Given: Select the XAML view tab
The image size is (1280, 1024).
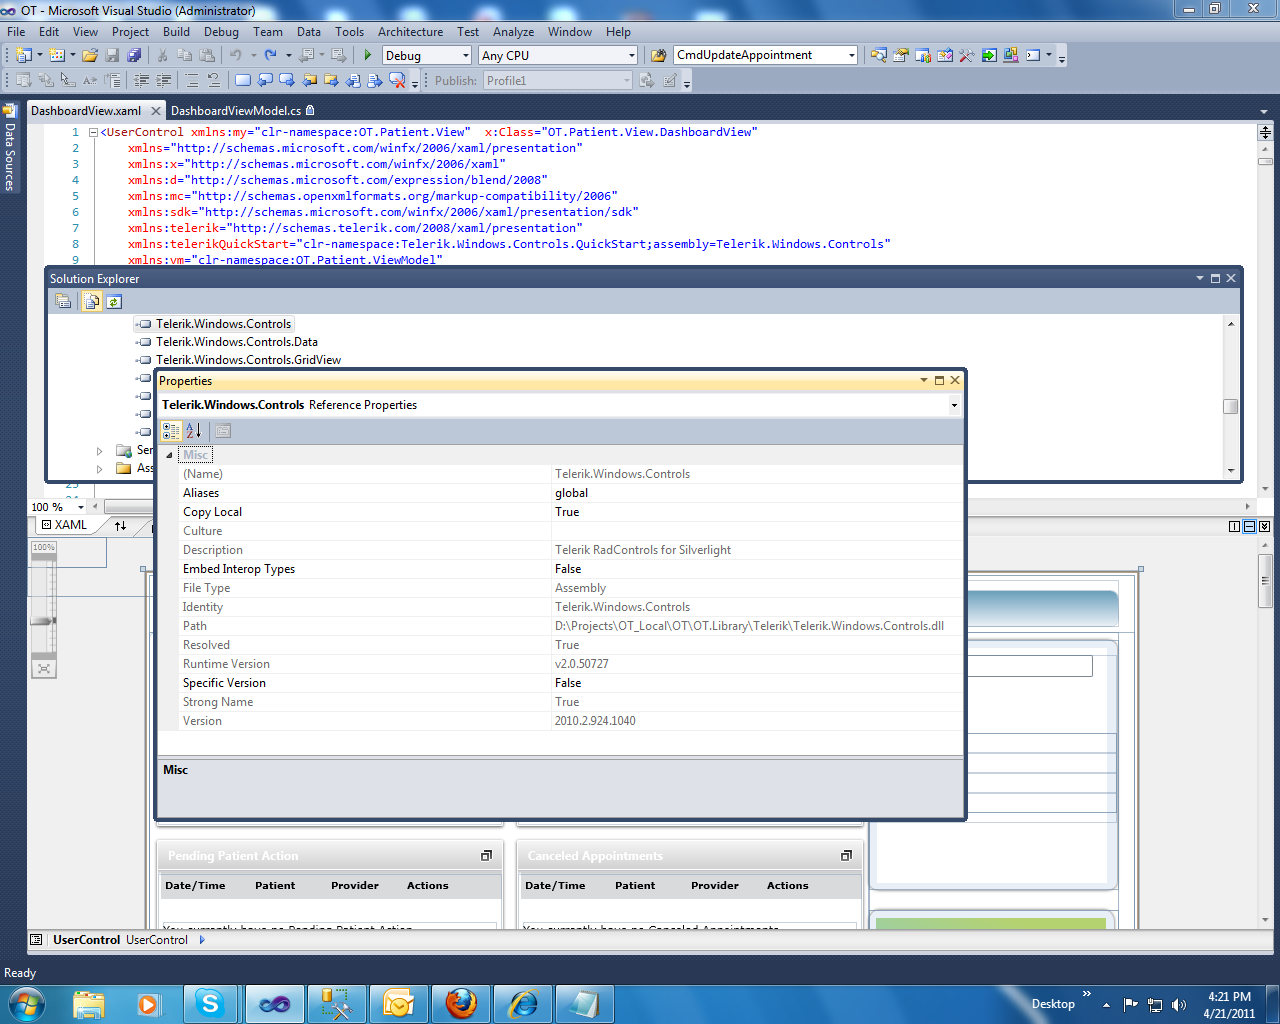Looking at the screenshot, I should [65, 525].
